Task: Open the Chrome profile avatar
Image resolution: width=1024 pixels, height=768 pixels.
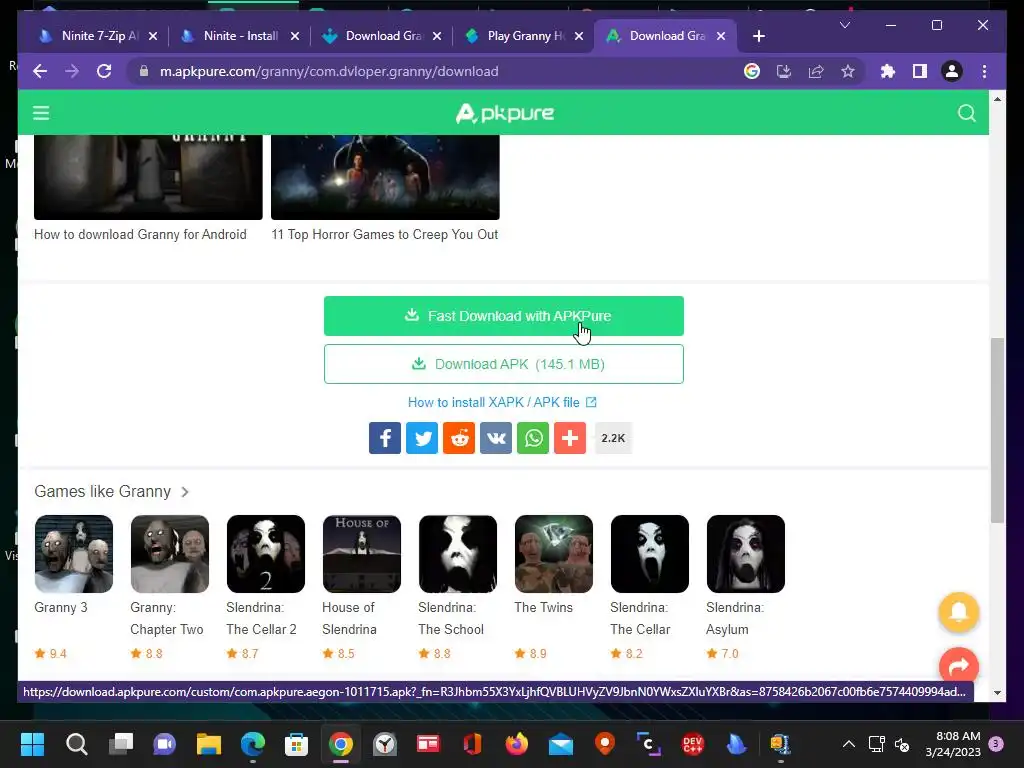Action: (x=952, y=71)
